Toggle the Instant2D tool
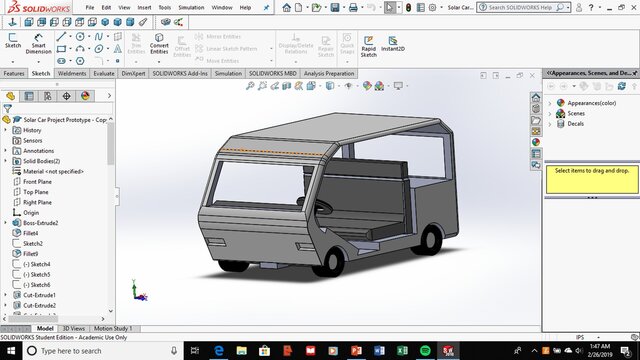This screenshot has height=360, width=640. [x=393, y=44]
